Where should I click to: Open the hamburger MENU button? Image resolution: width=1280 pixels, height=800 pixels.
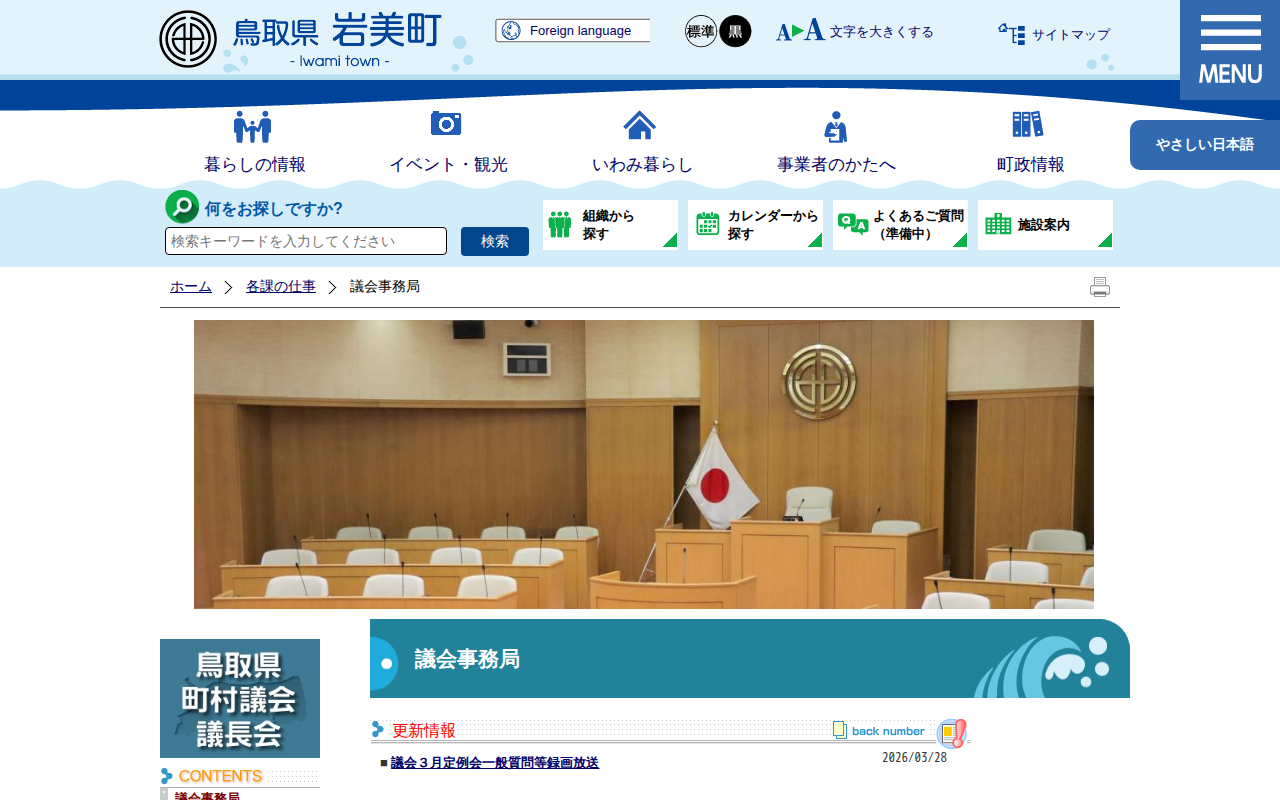[1230, 50]
